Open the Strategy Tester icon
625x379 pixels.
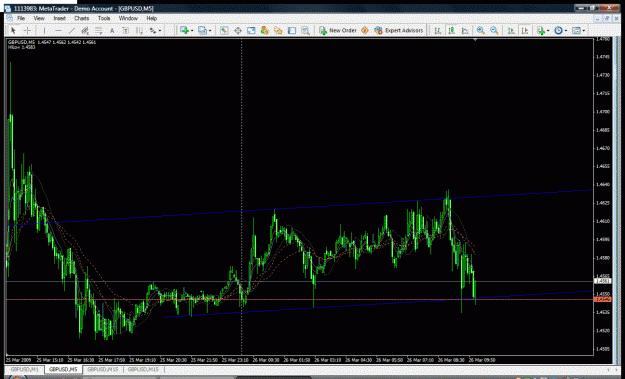pyautogui.click(x=306, y=30)
